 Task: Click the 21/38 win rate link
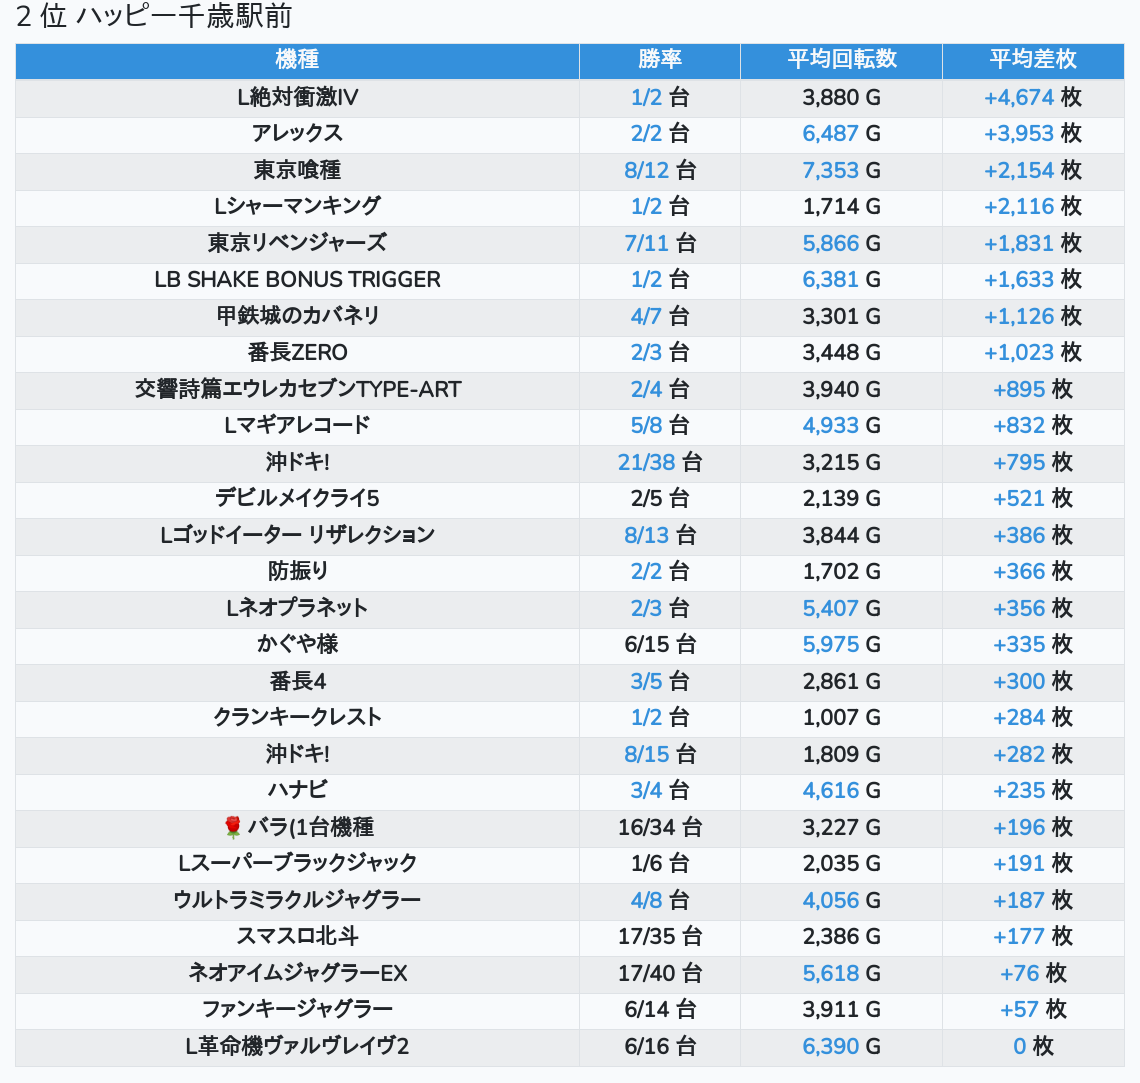(x=646, y=462)
